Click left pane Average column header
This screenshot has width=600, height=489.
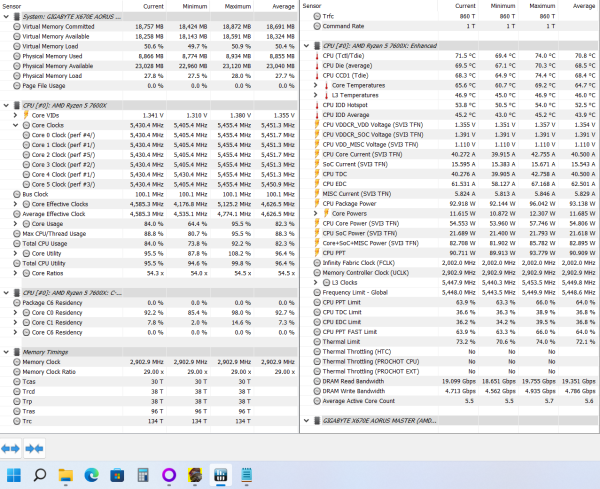pos(276,6)
